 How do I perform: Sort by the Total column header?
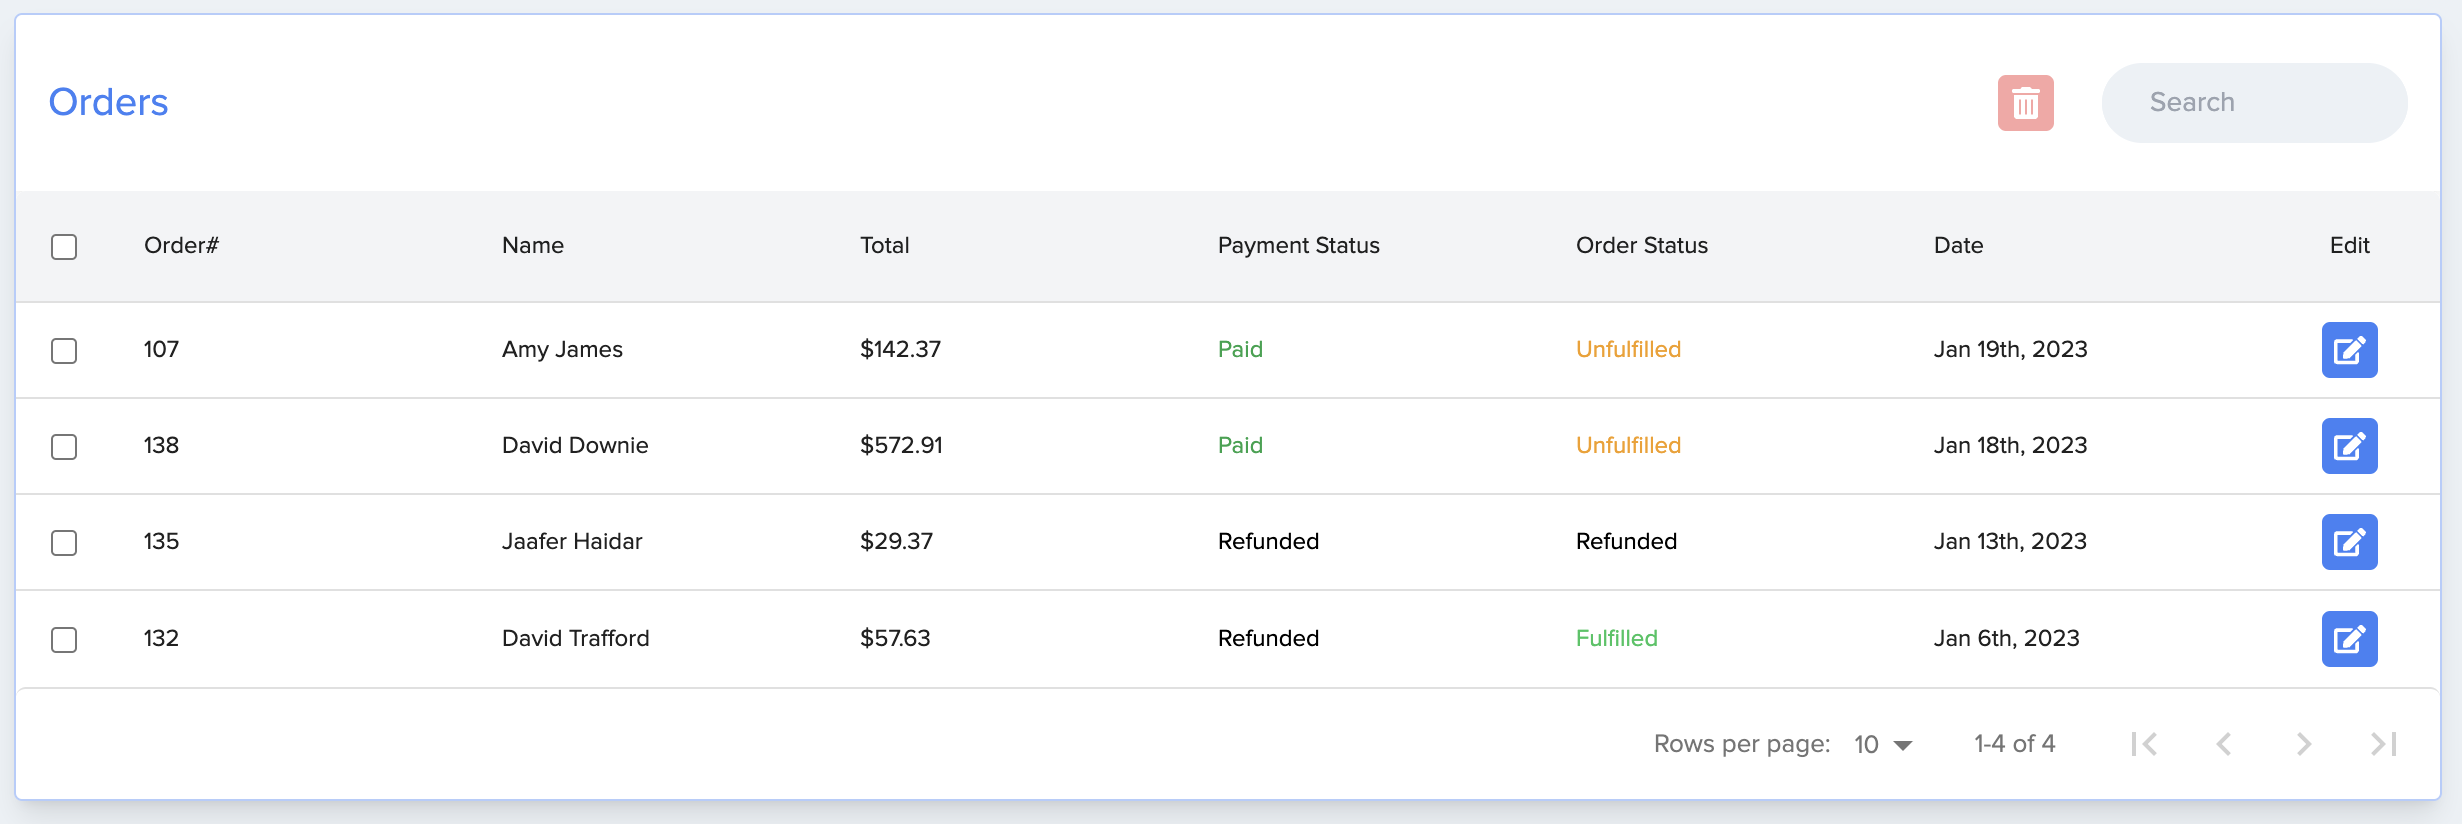884,246
